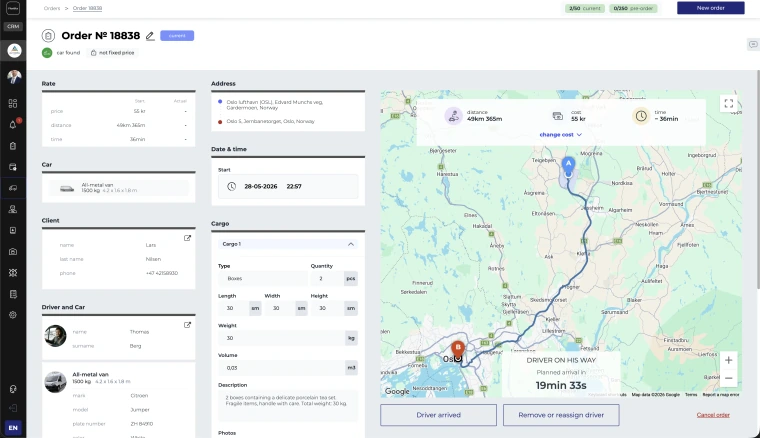
Task: Expand the change cost dropdown
Action: pyautogui.click(x=561, y=135)
